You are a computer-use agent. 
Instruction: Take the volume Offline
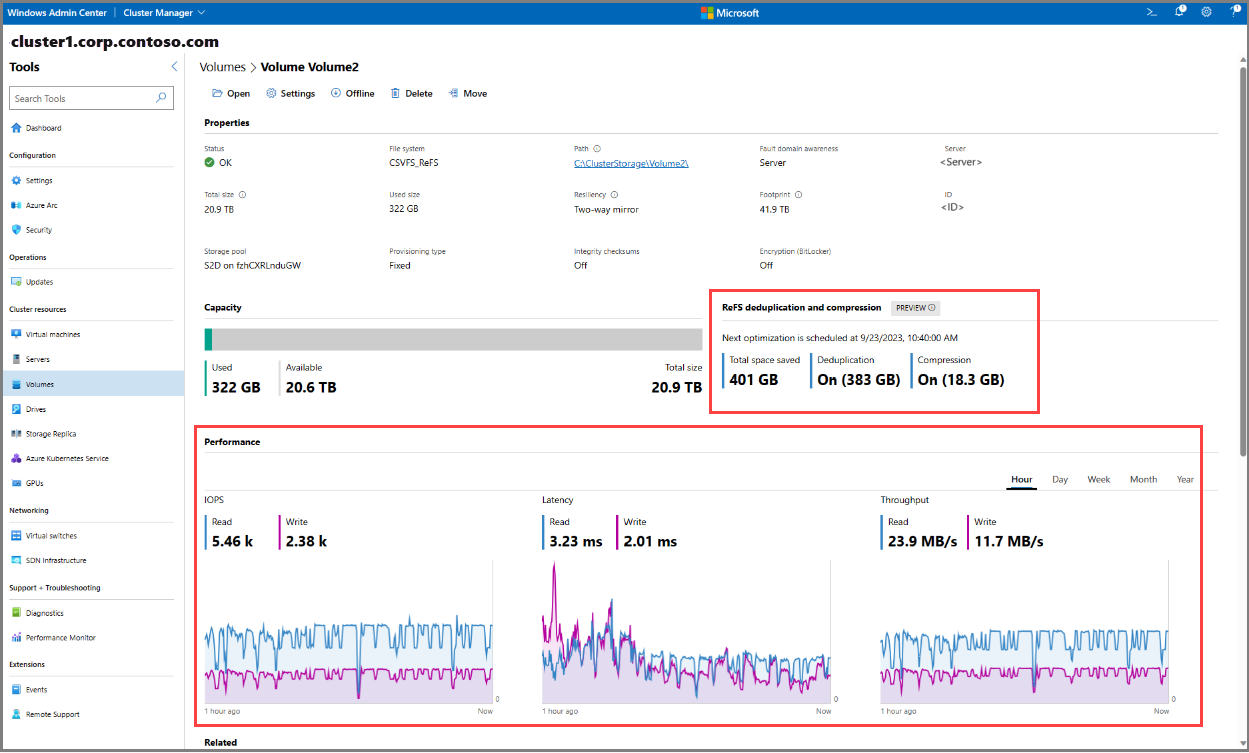pos(352,93)
